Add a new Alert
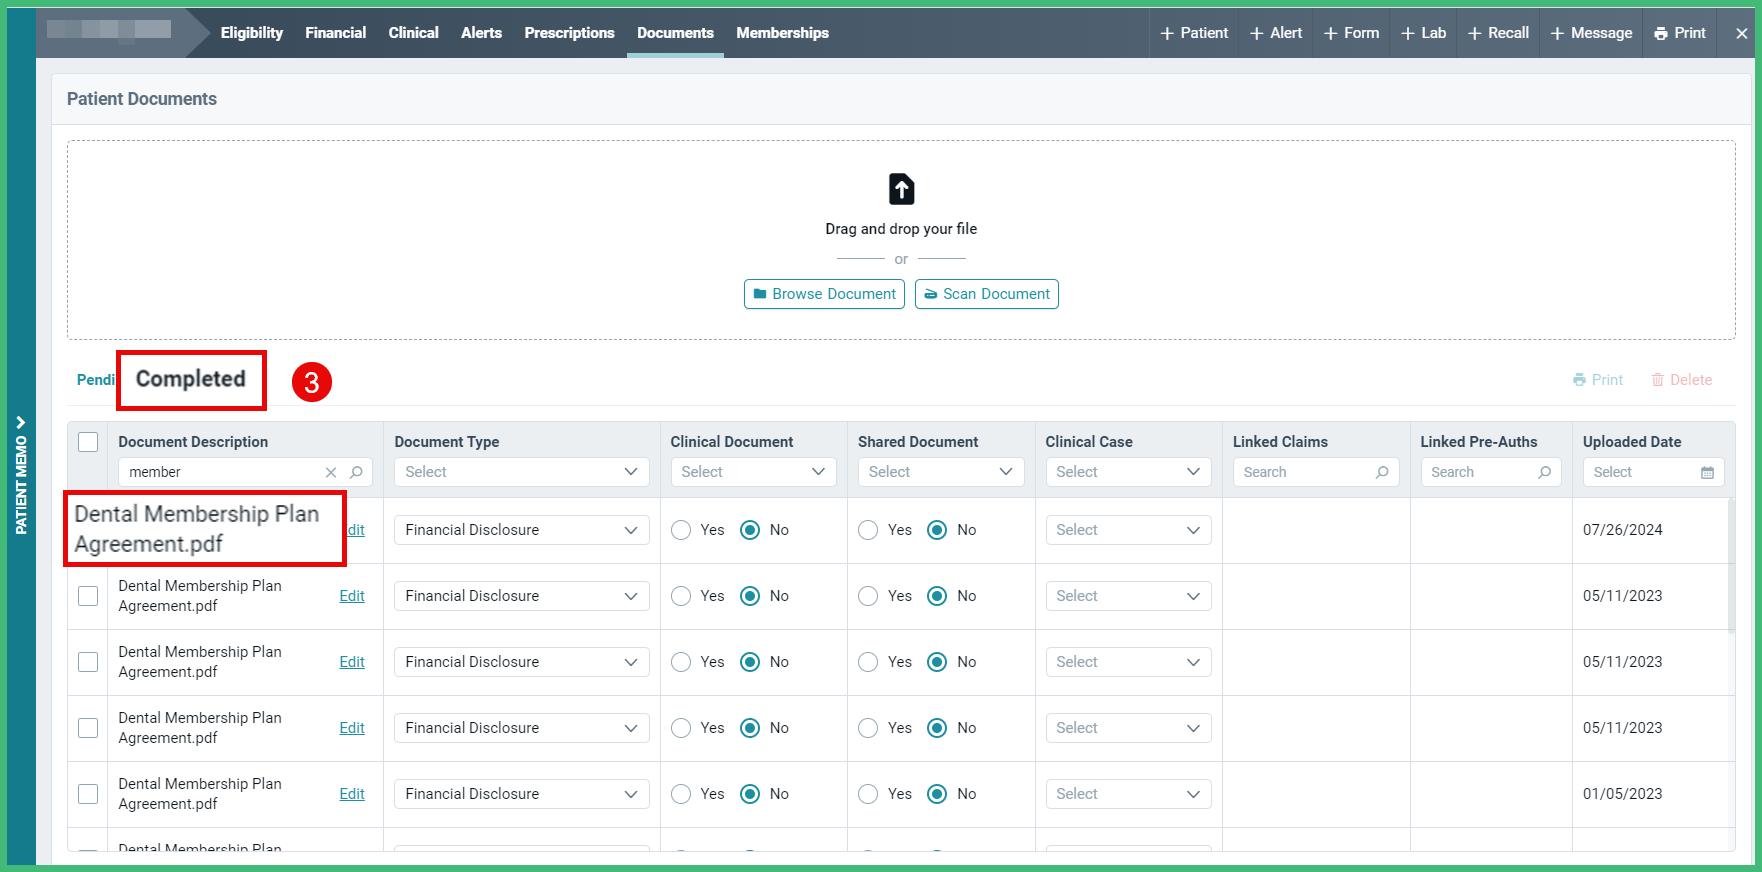Screen dimensions: 1762x872 point(1276,33)
